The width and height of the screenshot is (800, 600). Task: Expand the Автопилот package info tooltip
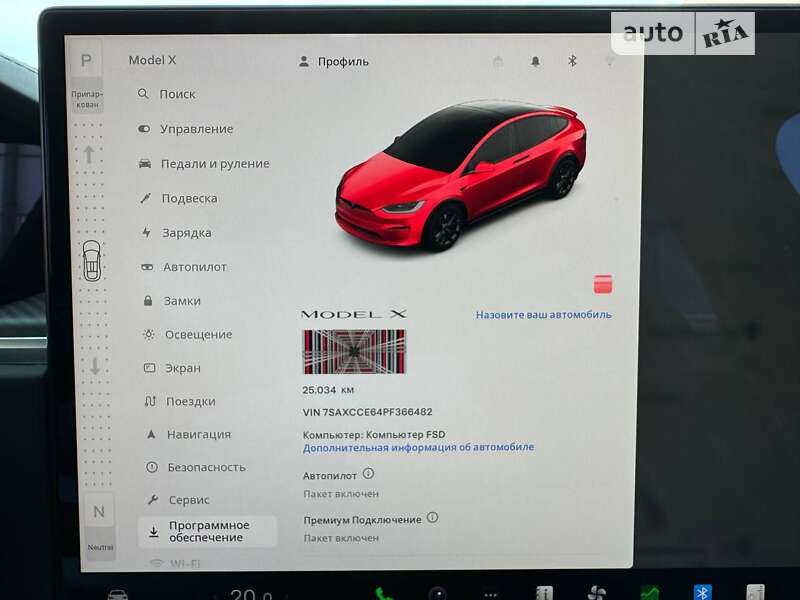tap(367, 475)
